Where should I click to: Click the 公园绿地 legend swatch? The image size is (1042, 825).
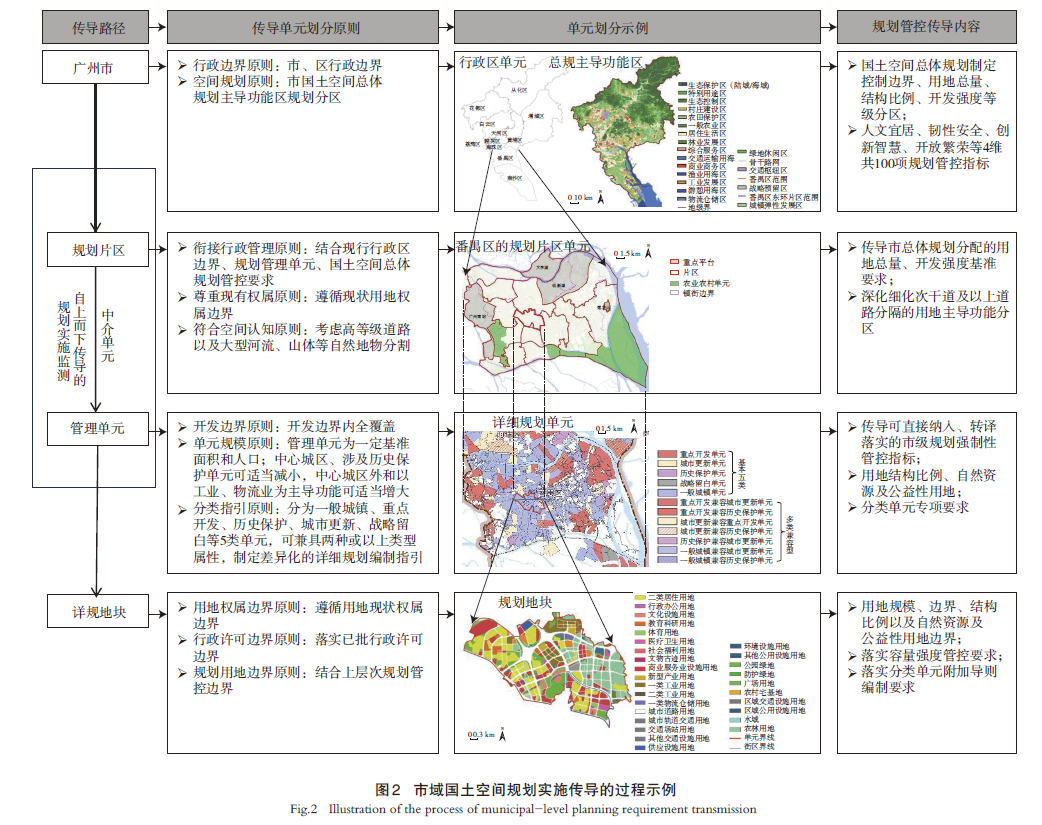[735, 665]
